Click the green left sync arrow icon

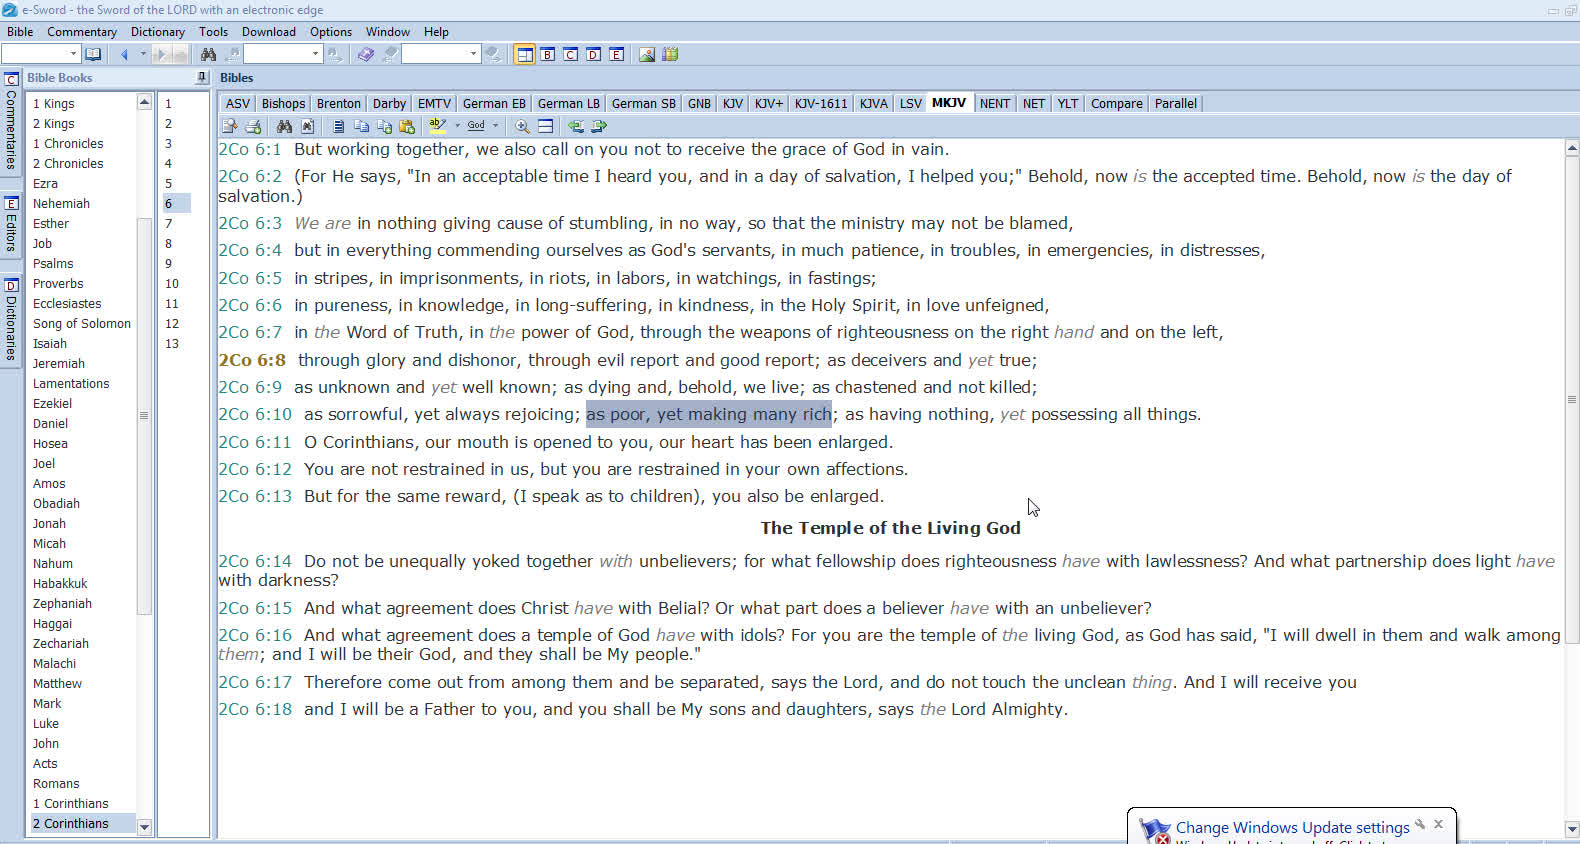(x=576, y=126)
